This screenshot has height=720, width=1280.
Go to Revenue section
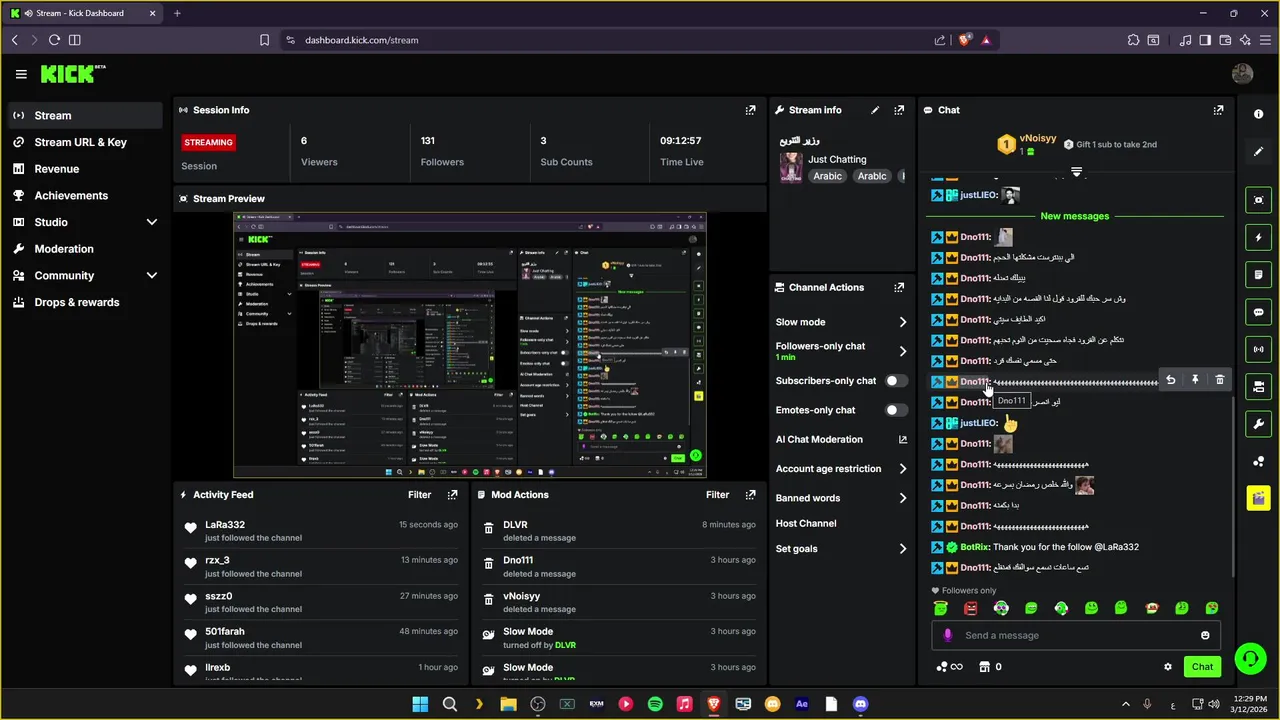click(x=85, y=169)
